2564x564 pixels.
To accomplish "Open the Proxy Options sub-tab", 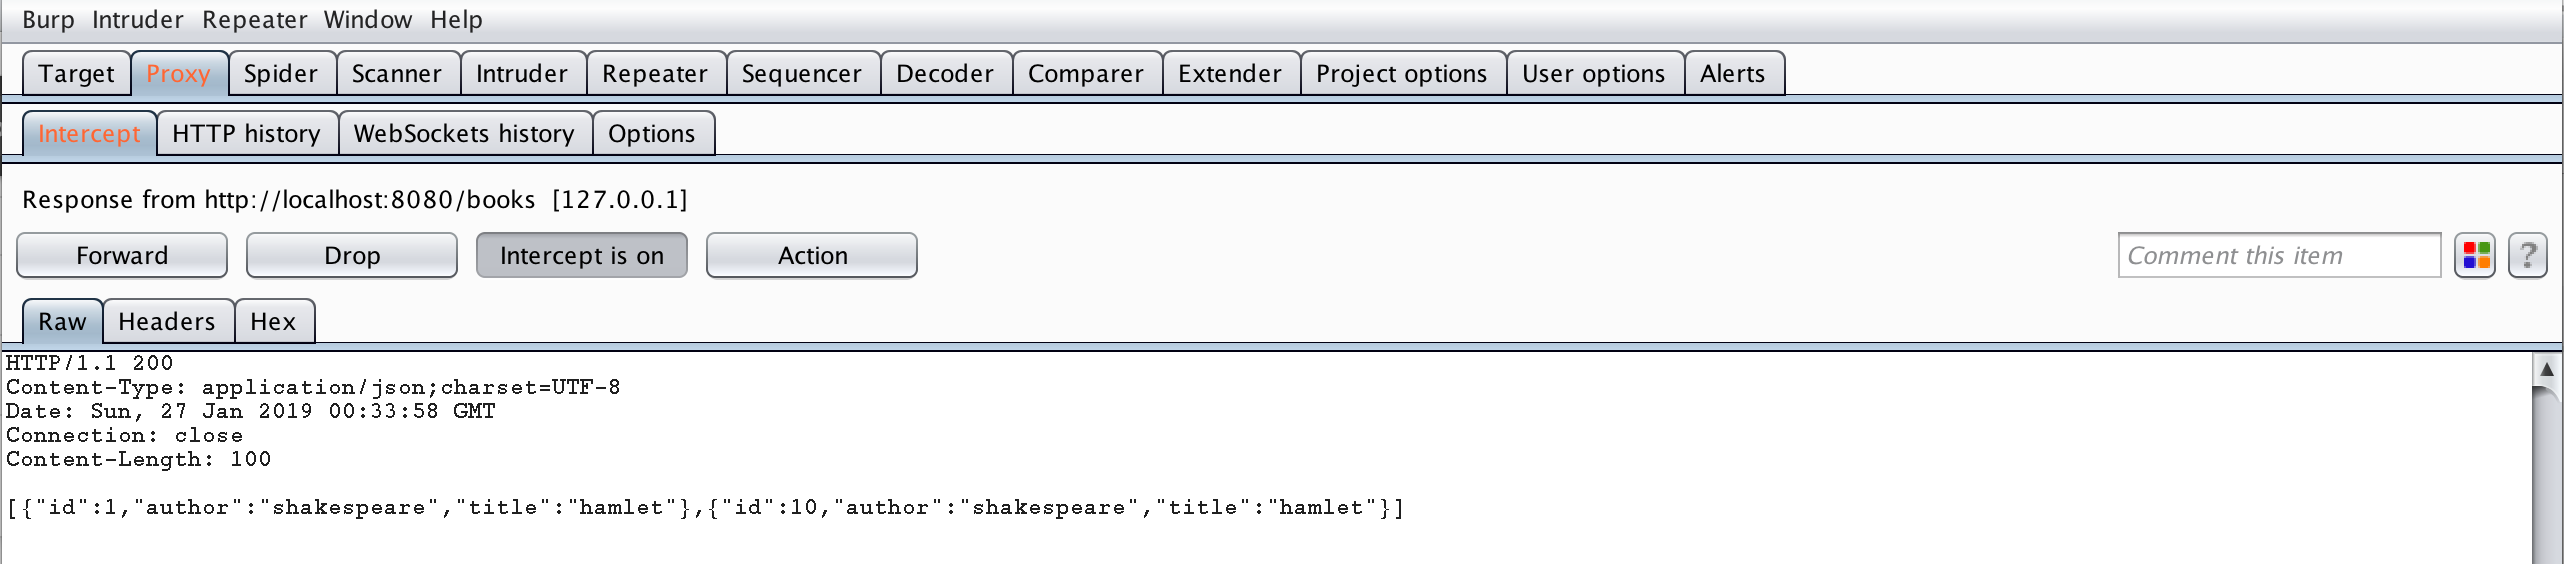I will [x=652, y=134].
